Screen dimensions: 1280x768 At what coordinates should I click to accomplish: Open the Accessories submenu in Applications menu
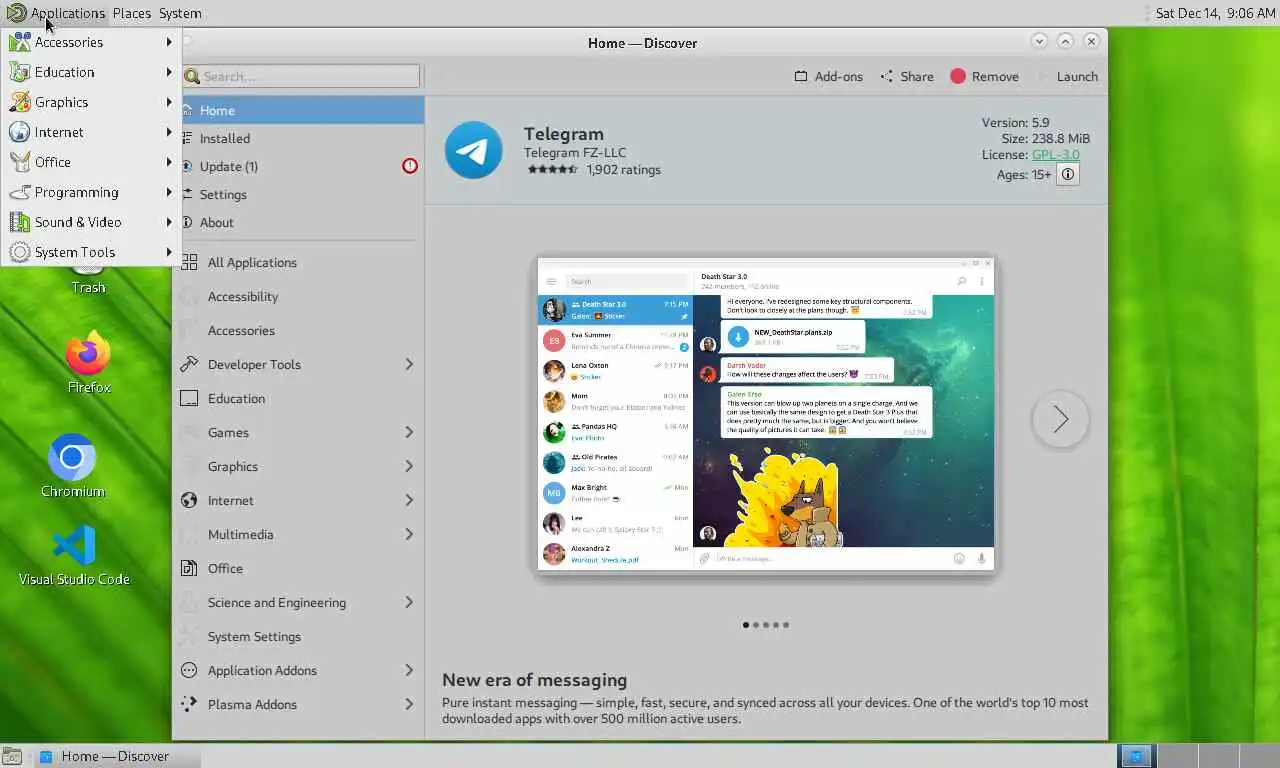(91, 42)
